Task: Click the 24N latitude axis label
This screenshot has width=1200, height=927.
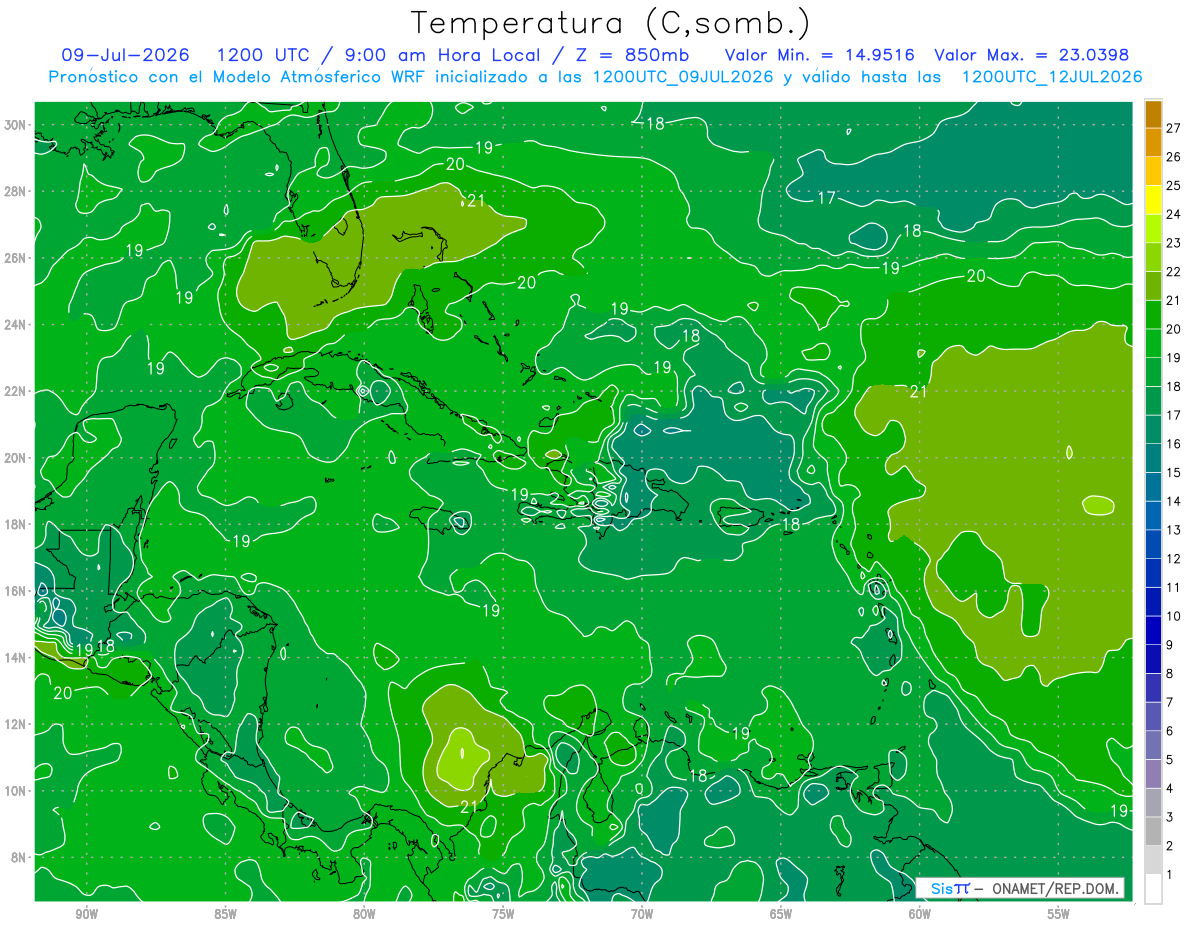Action: [x=17, y=324]
